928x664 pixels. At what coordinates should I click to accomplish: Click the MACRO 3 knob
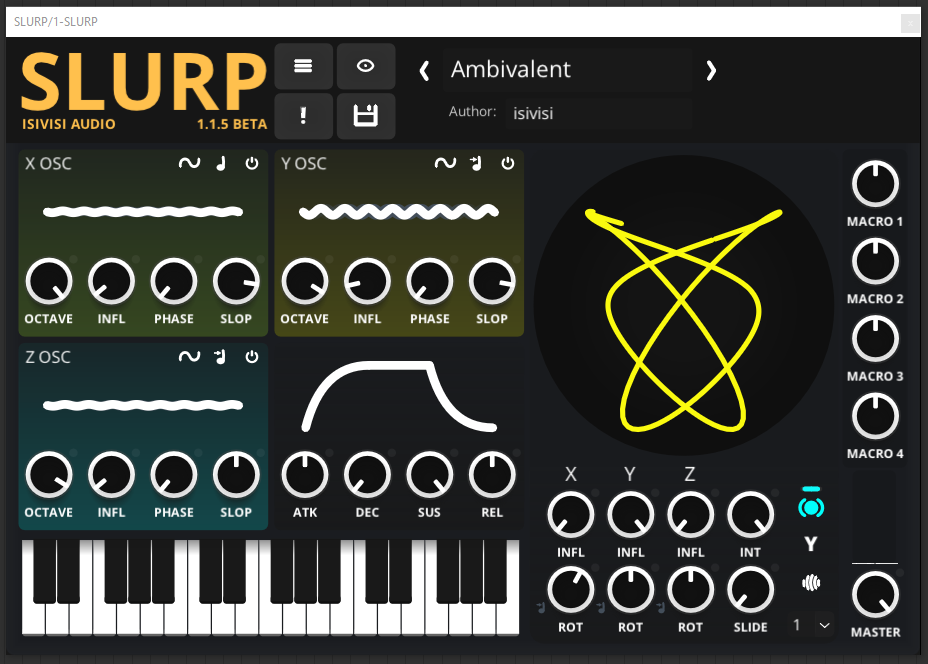click(x=875, y=339)
